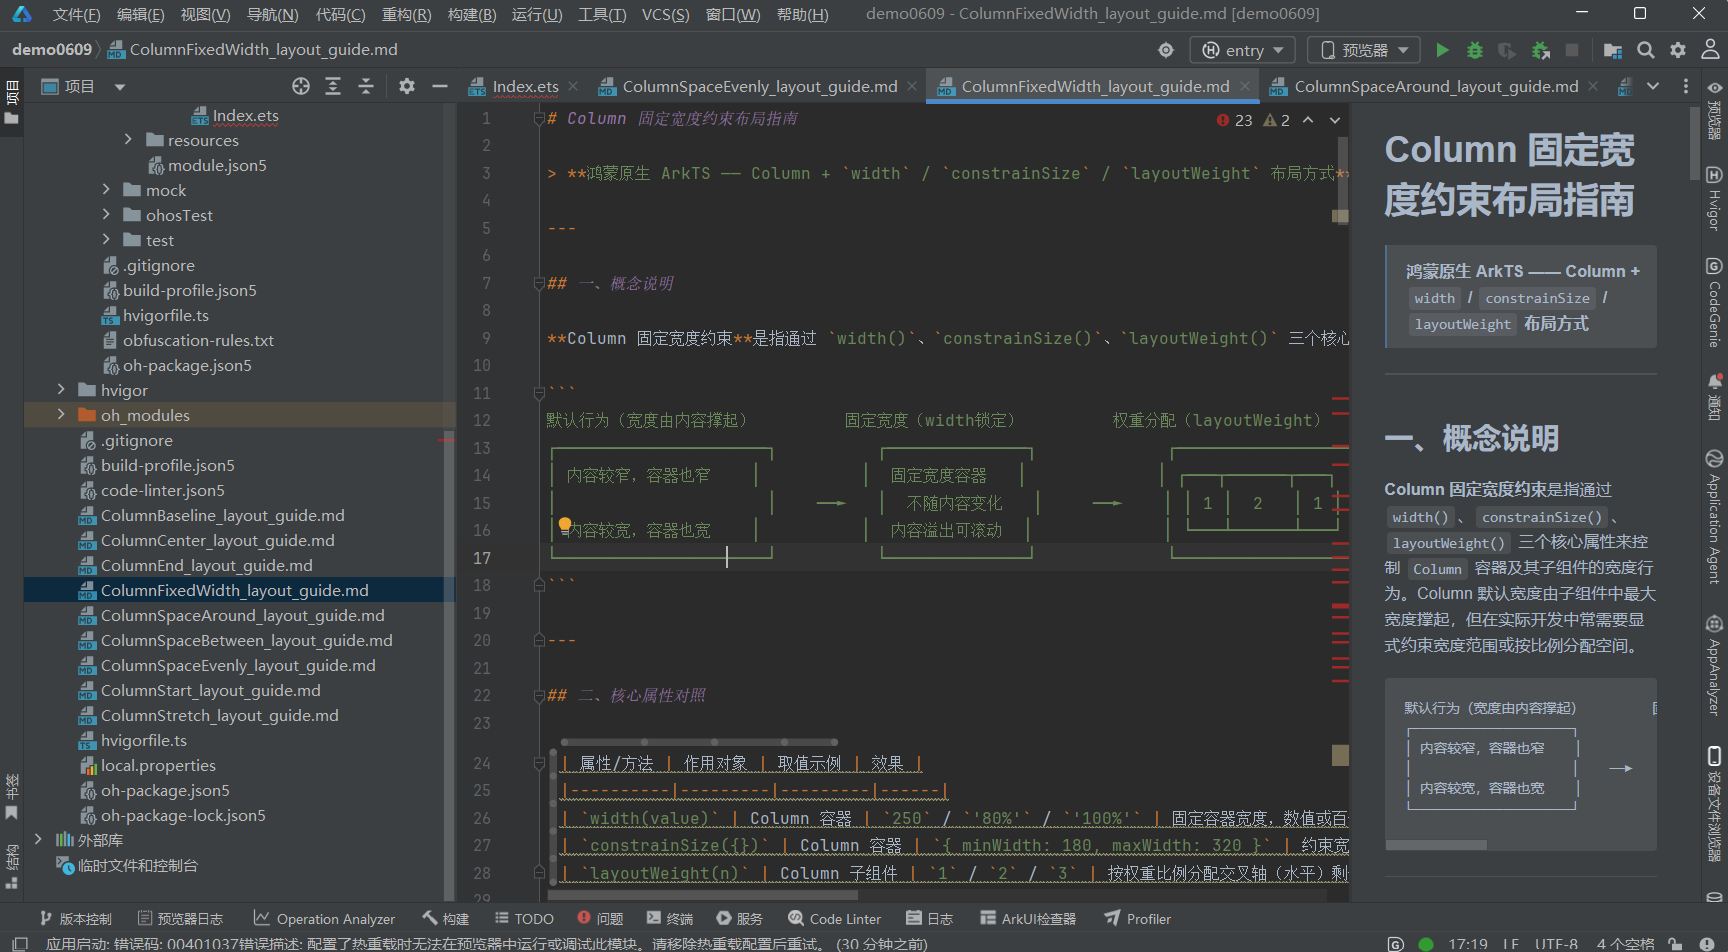This screenshot has height=952, width=1728.
Task: Start debugging with the bug icon
Action: coord(1474,50)
